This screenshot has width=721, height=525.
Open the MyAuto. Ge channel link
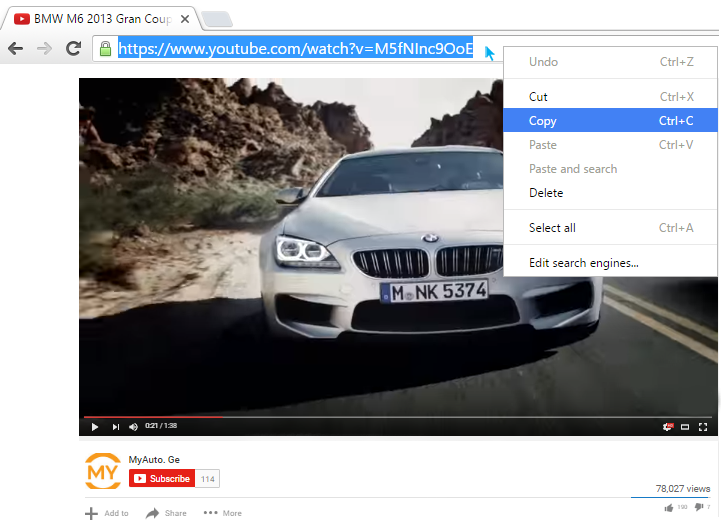(x=154, y=459)
